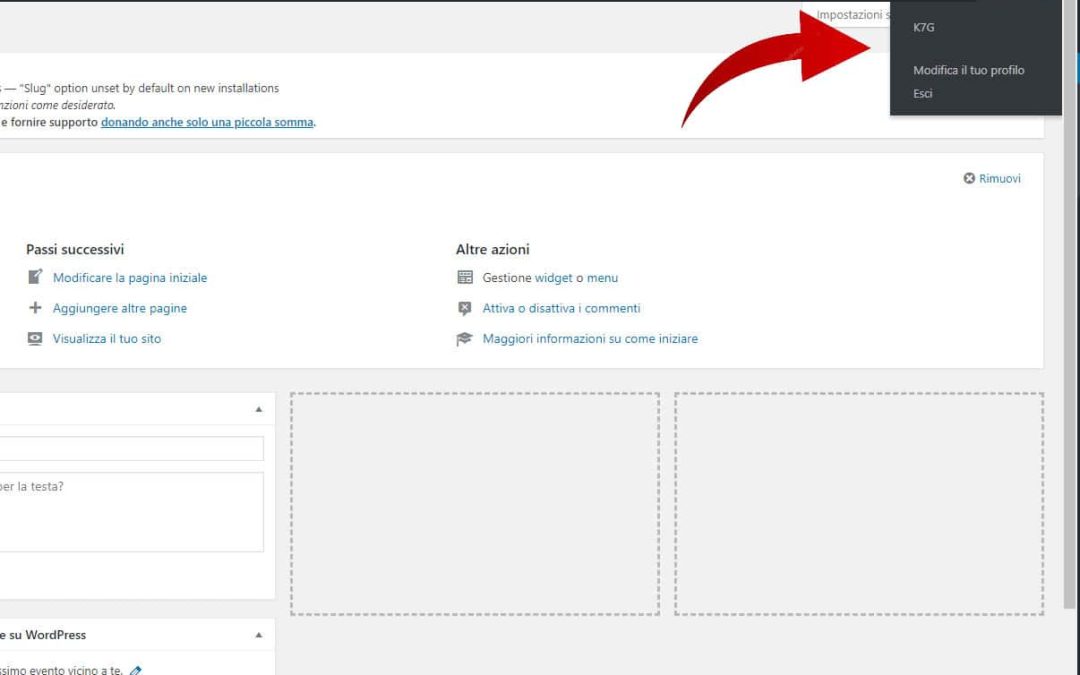Click the vertical scrollbar on the right edge
This screenshot has width=1080, height=675.
(1071, 300)
